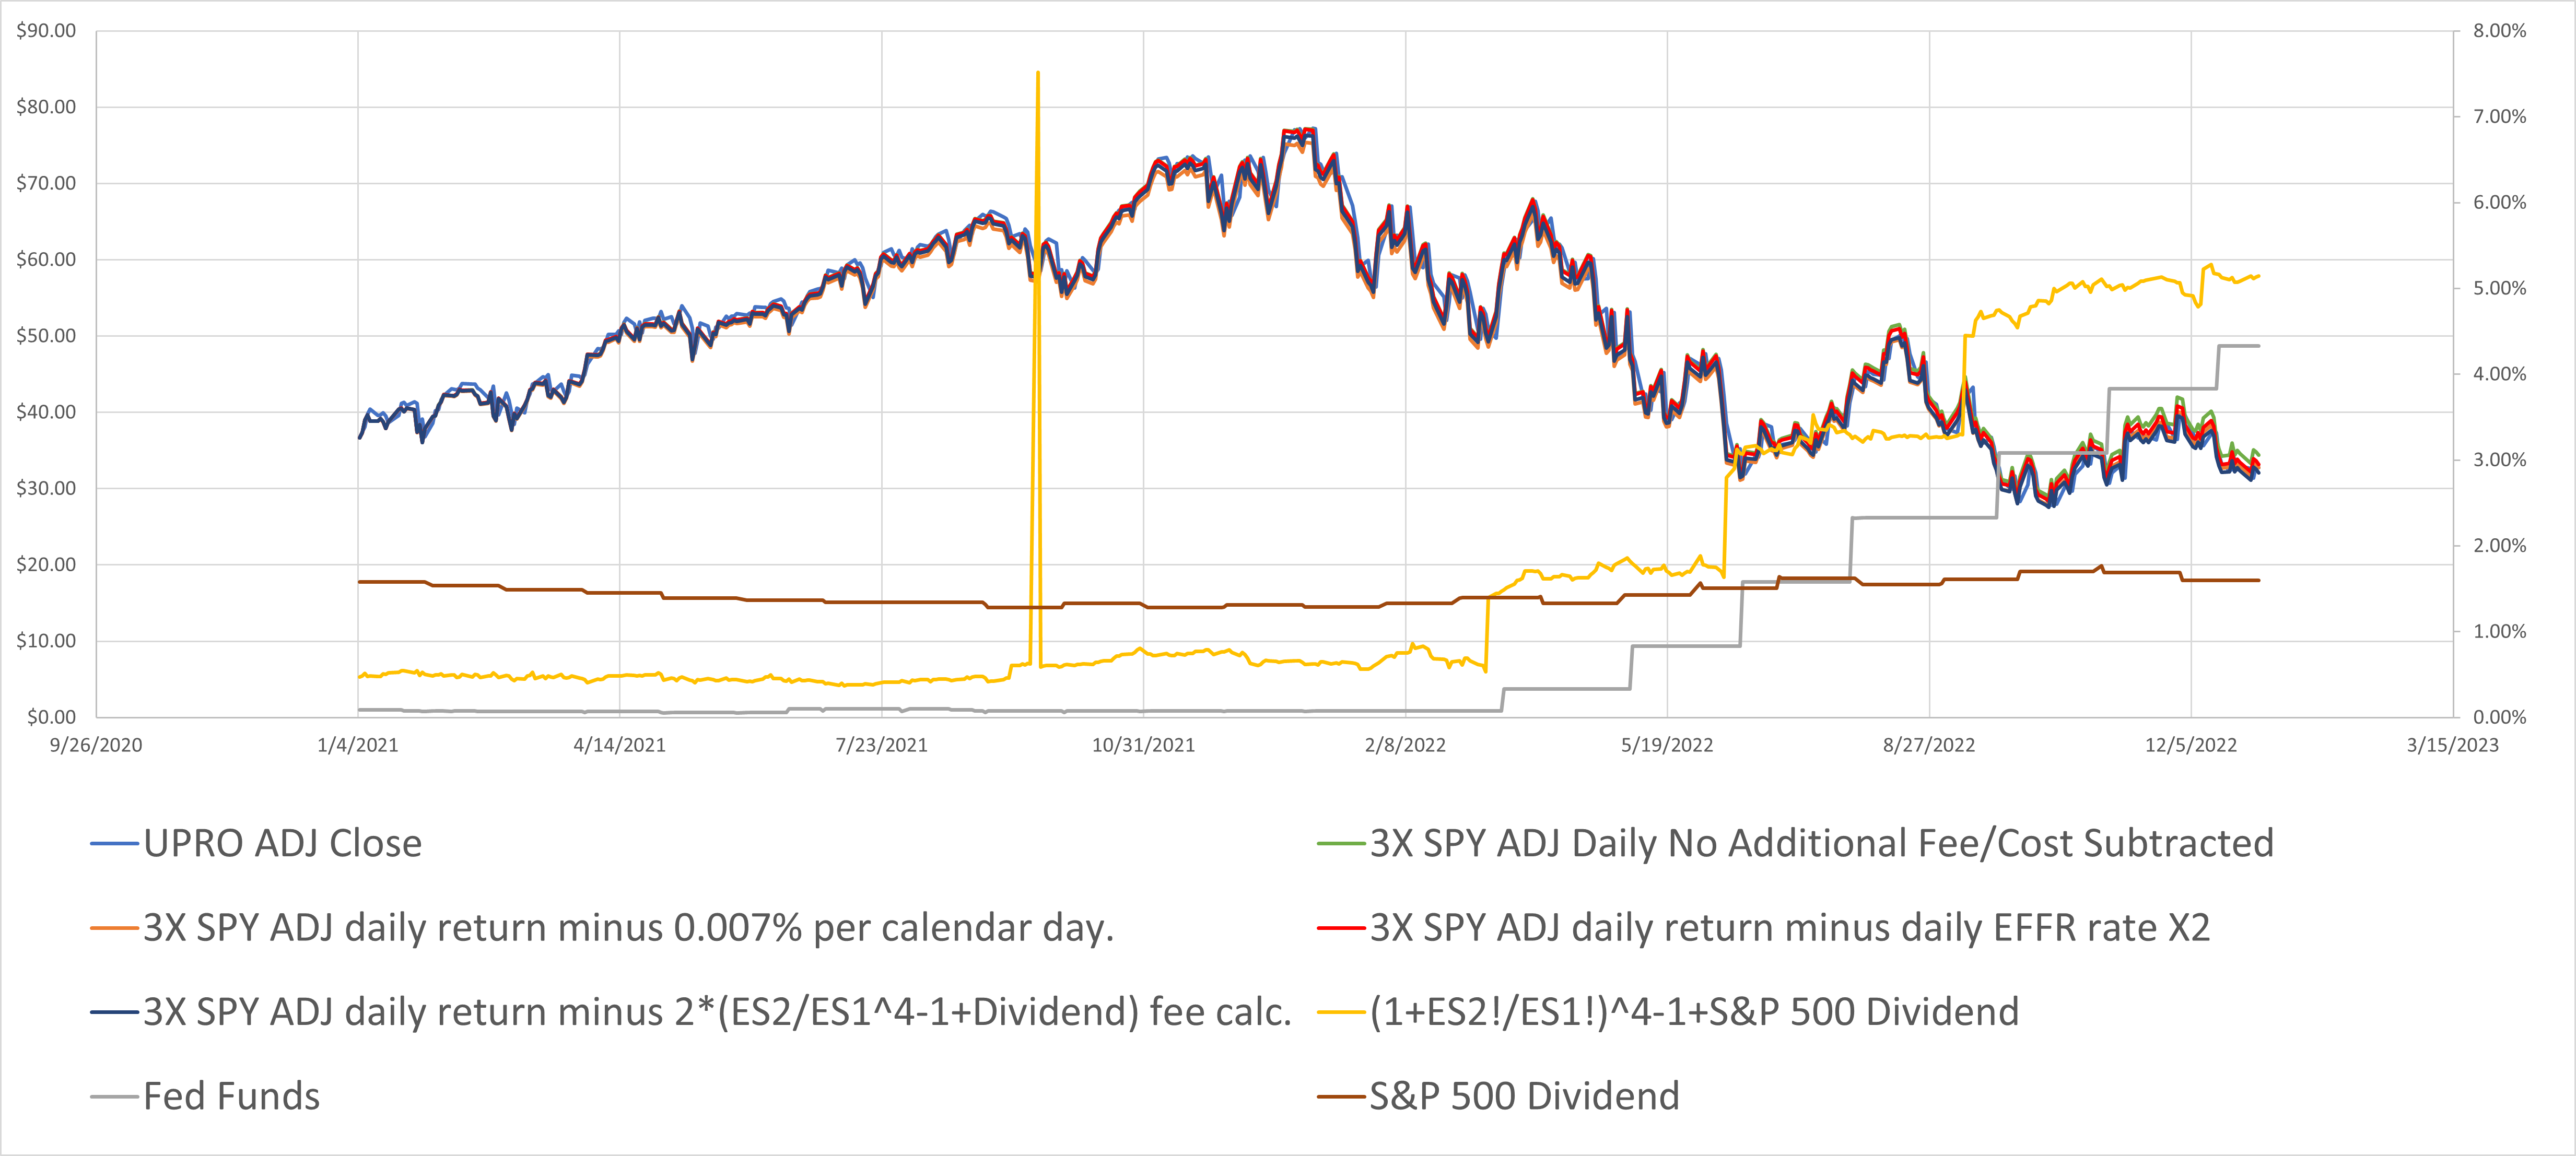Image resolution: width=2576 pixels, height=1156 pixels.
Task: Select the minus daily EFFR rate X2 legend entry
Action: tap(1789, 928)
